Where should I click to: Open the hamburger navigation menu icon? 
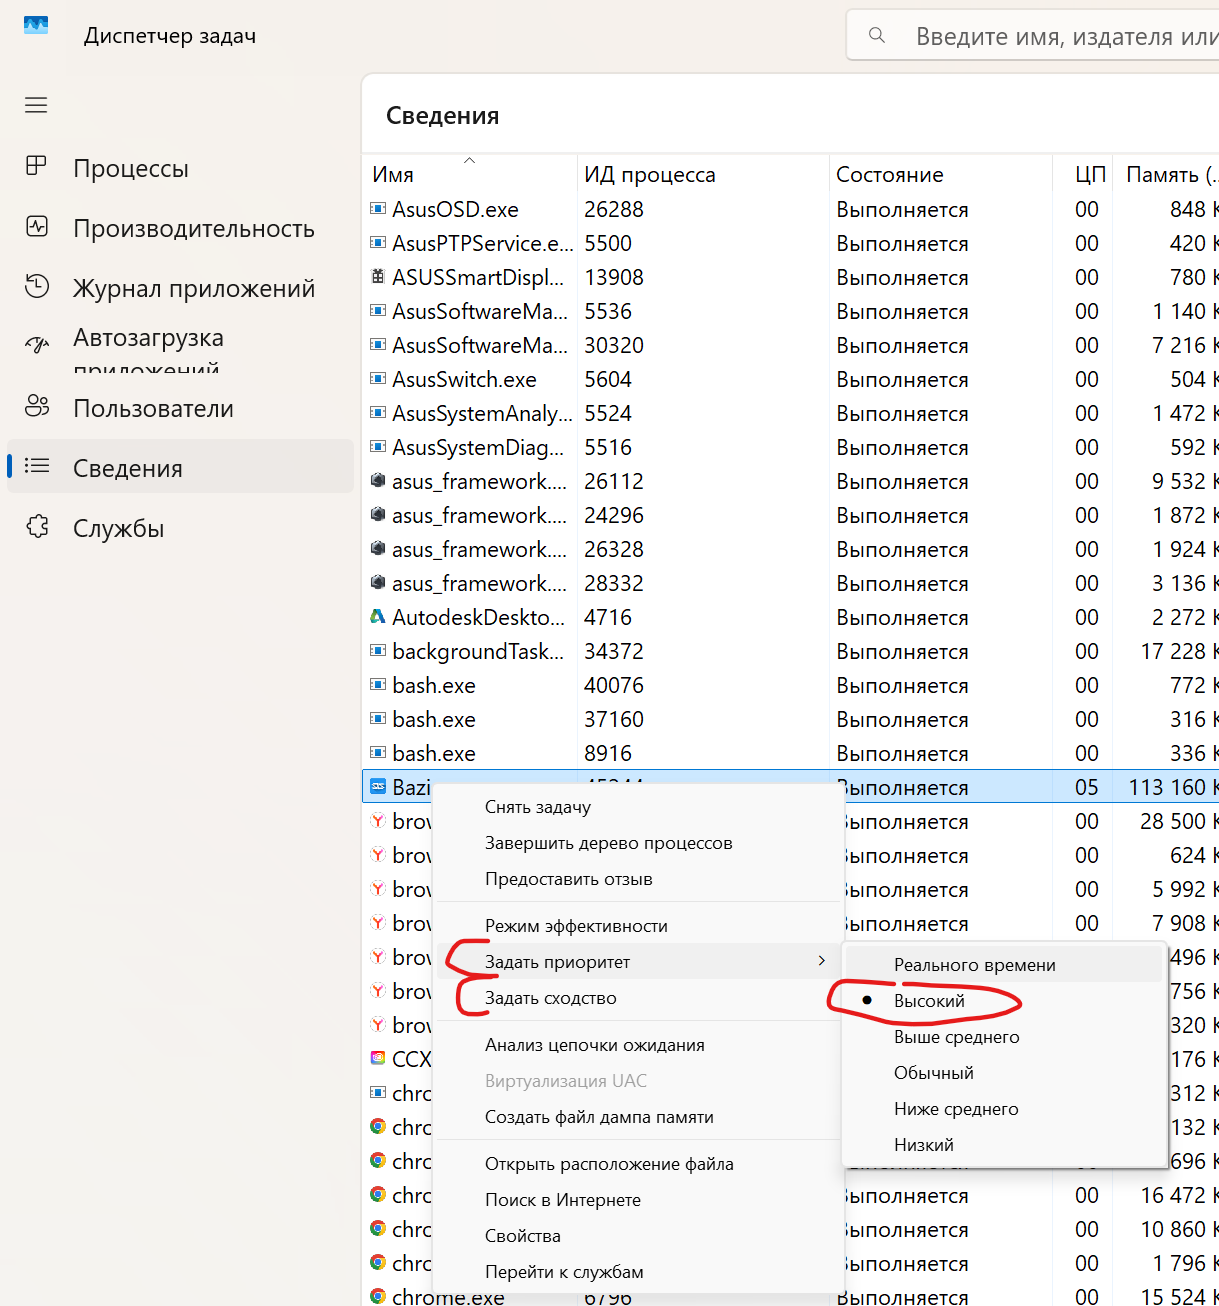point(36,105)
